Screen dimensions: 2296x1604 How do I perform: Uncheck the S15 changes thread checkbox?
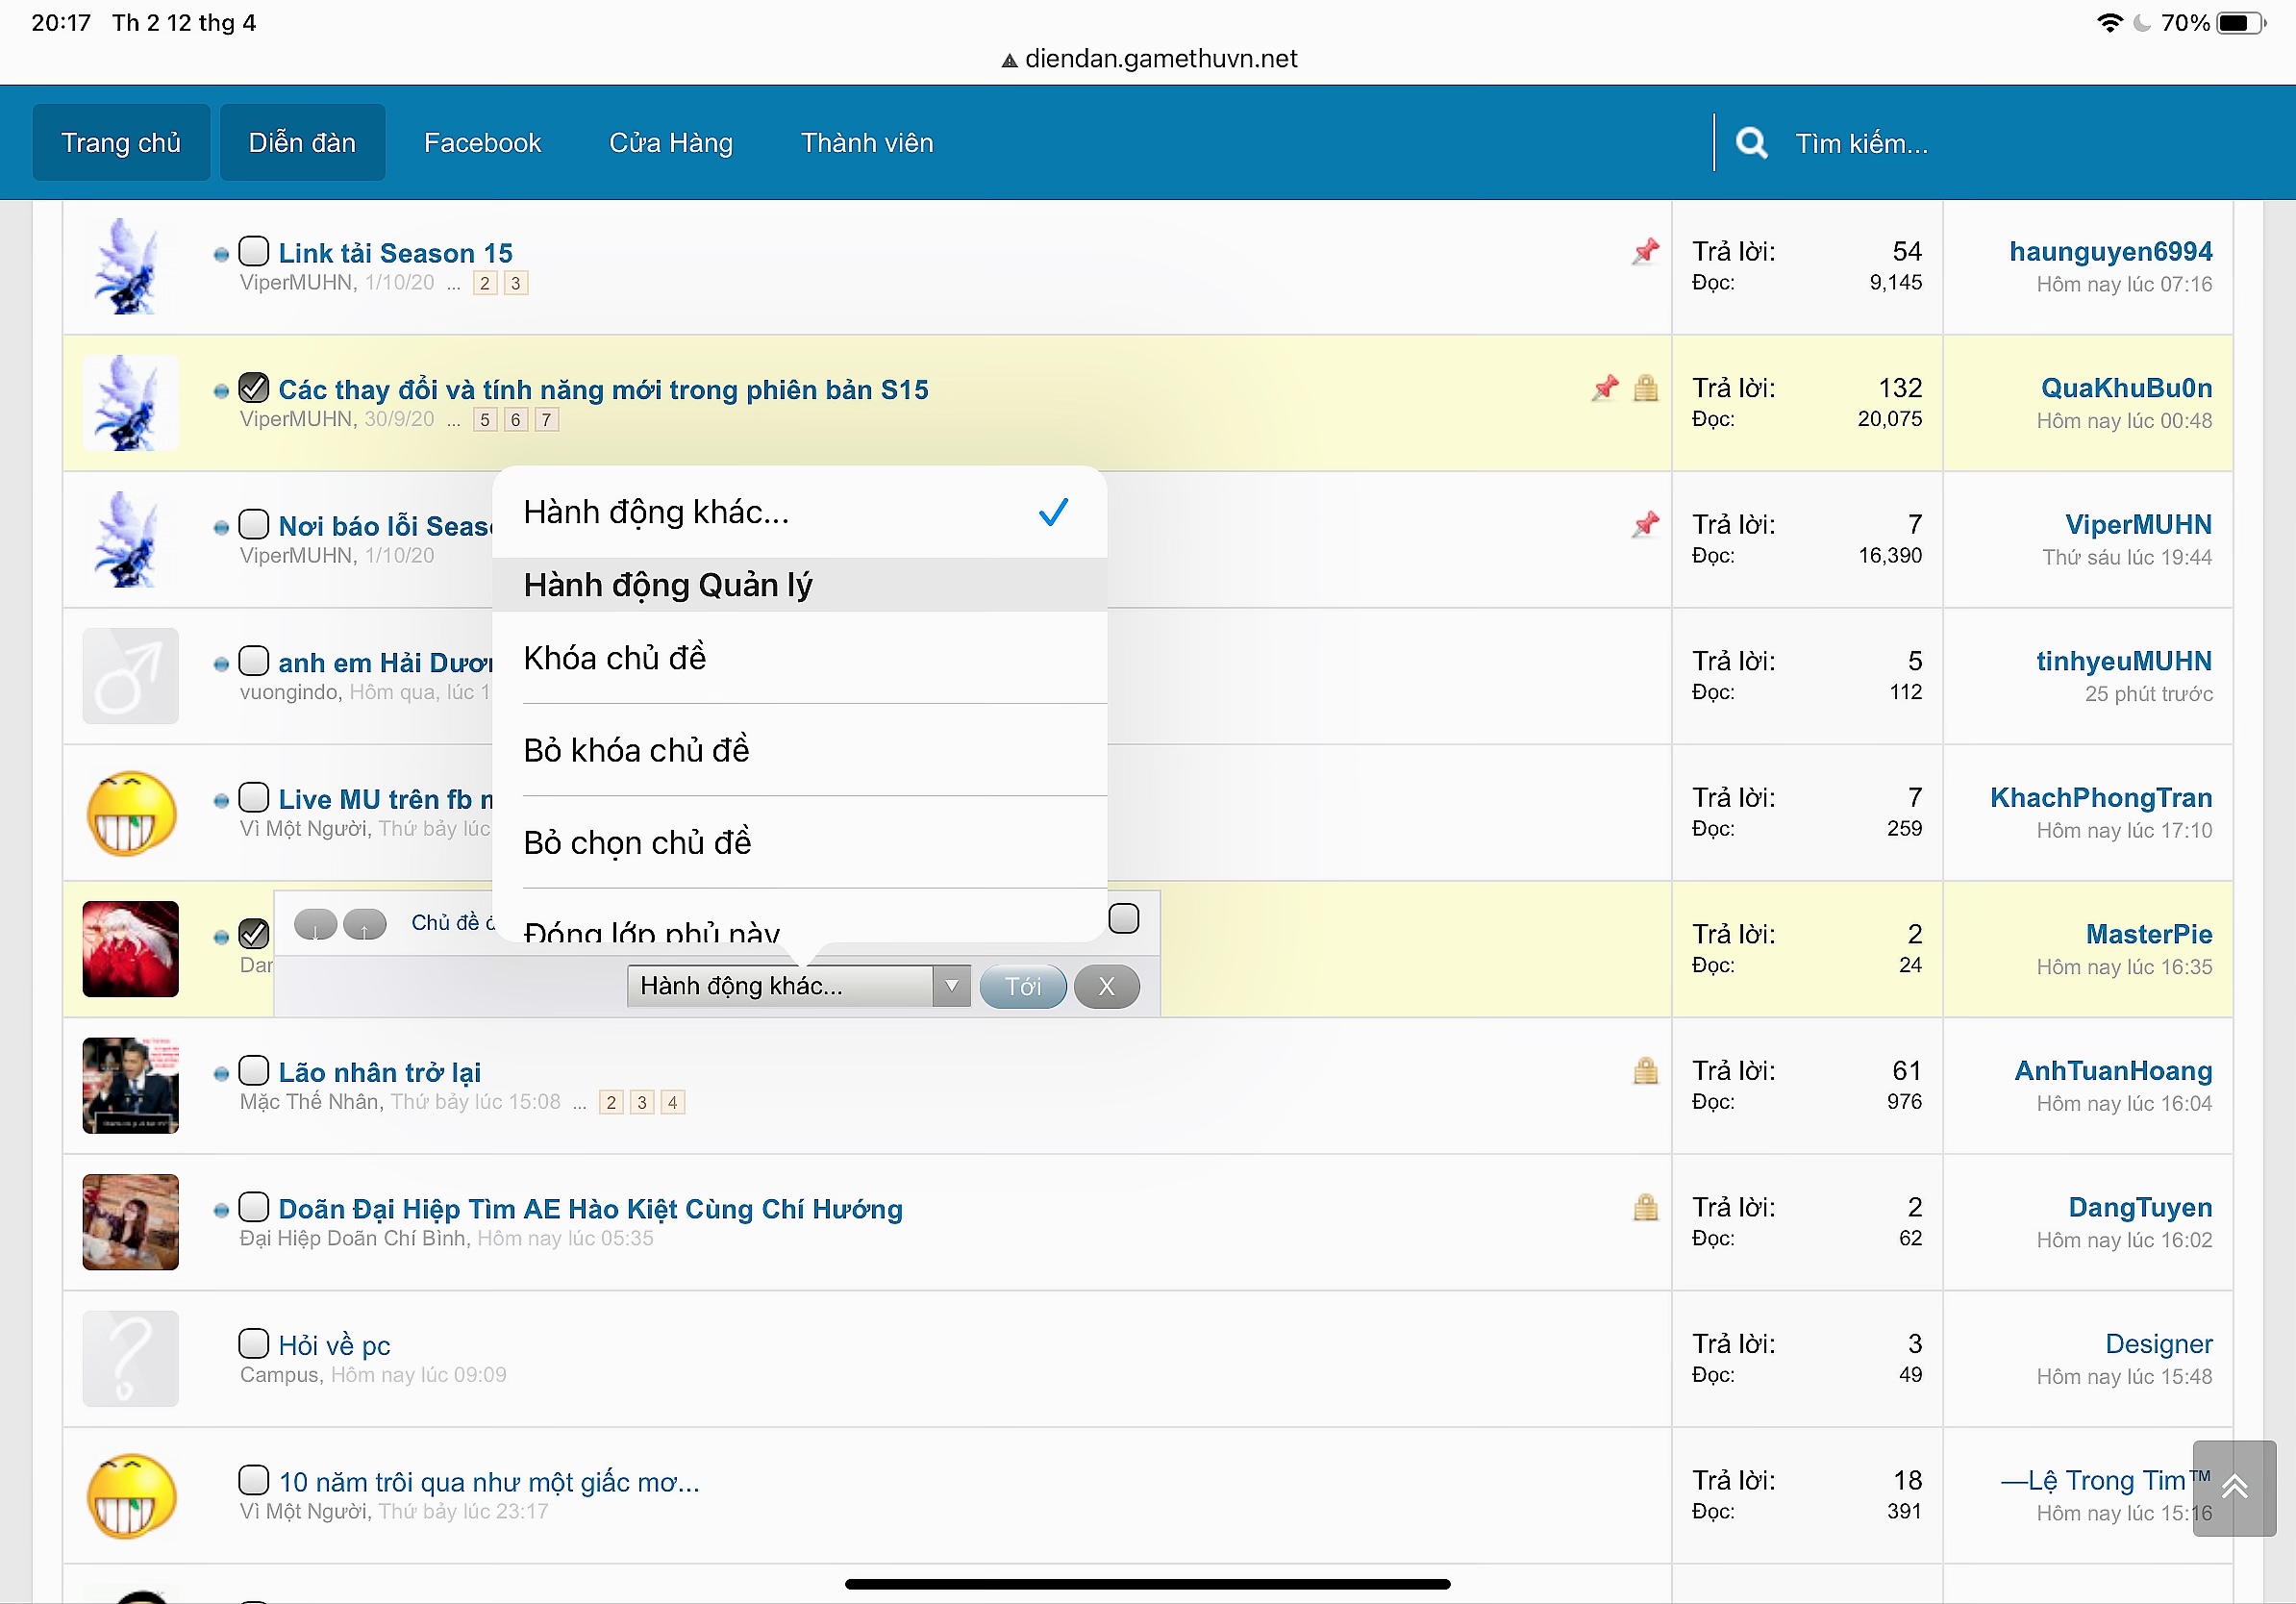click(254, 388)
